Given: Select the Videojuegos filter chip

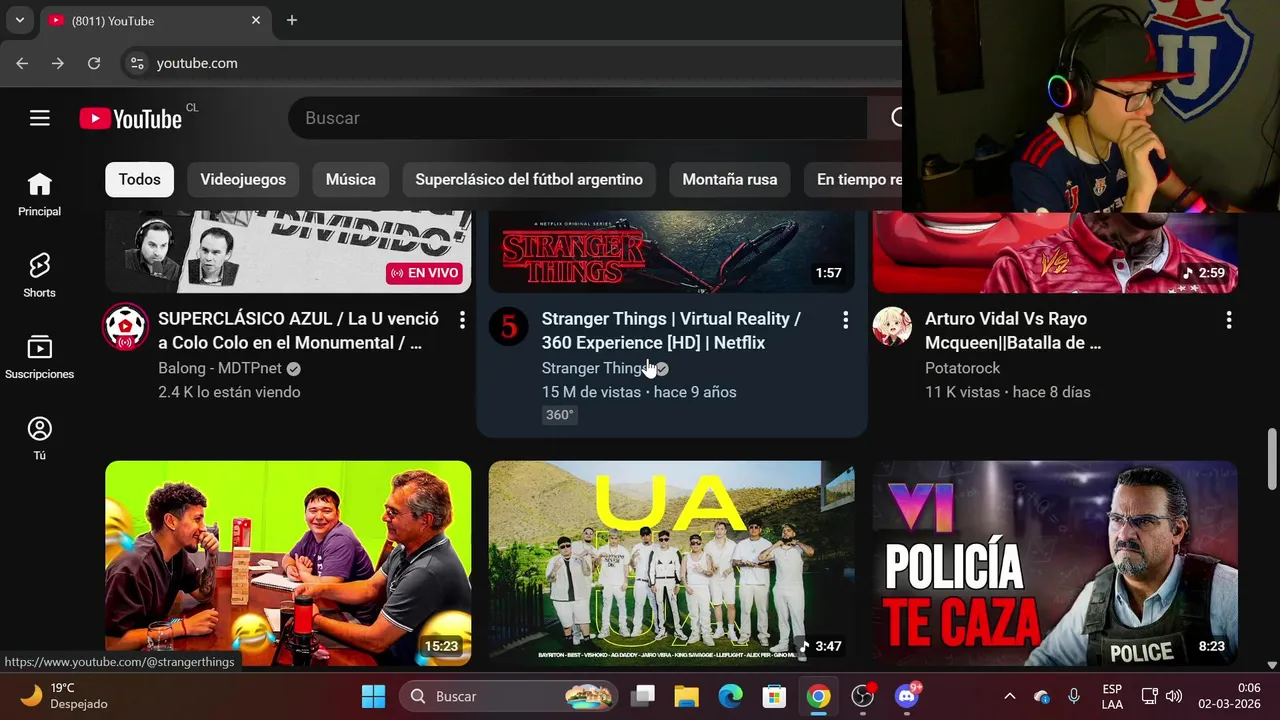Looking at the screenshot, I should pos(243,180).
